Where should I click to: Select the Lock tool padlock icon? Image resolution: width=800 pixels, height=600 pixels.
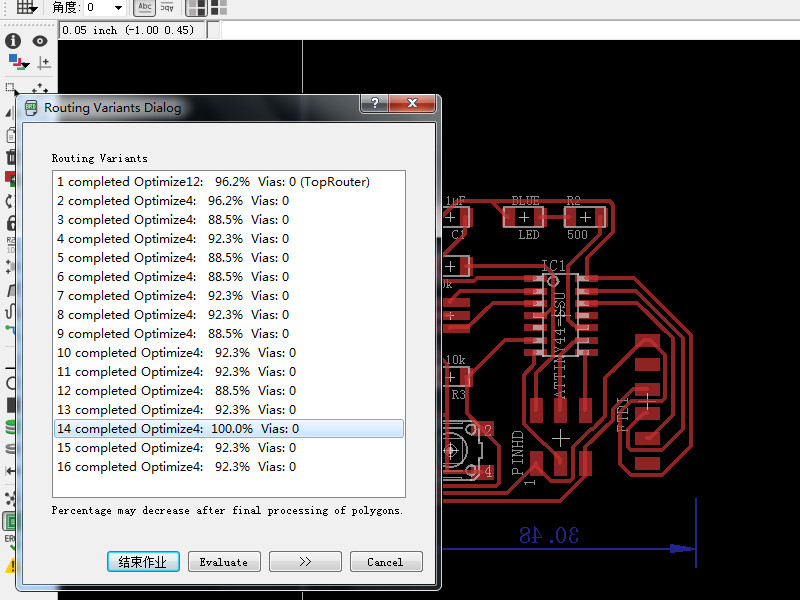coord(11,222)
